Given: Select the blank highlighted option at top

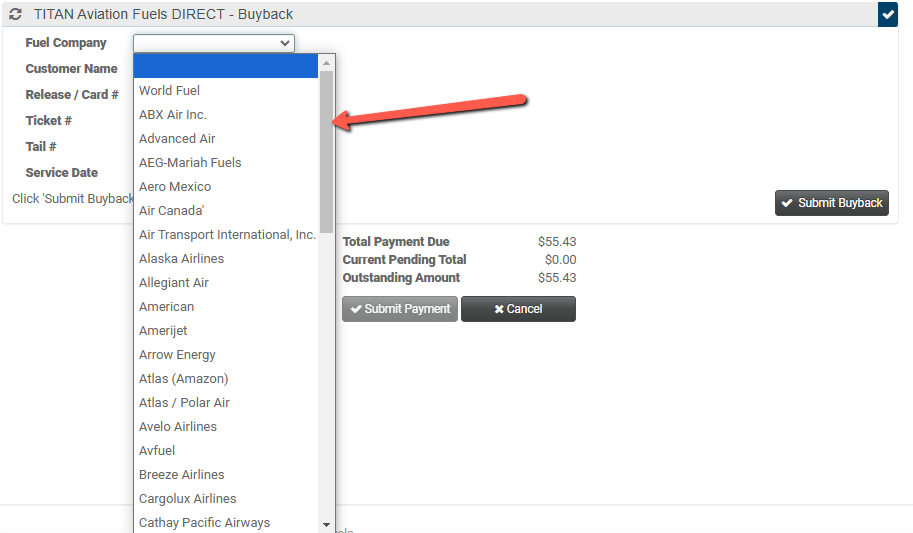Looking at the screenshot, I should click(226, 67).
